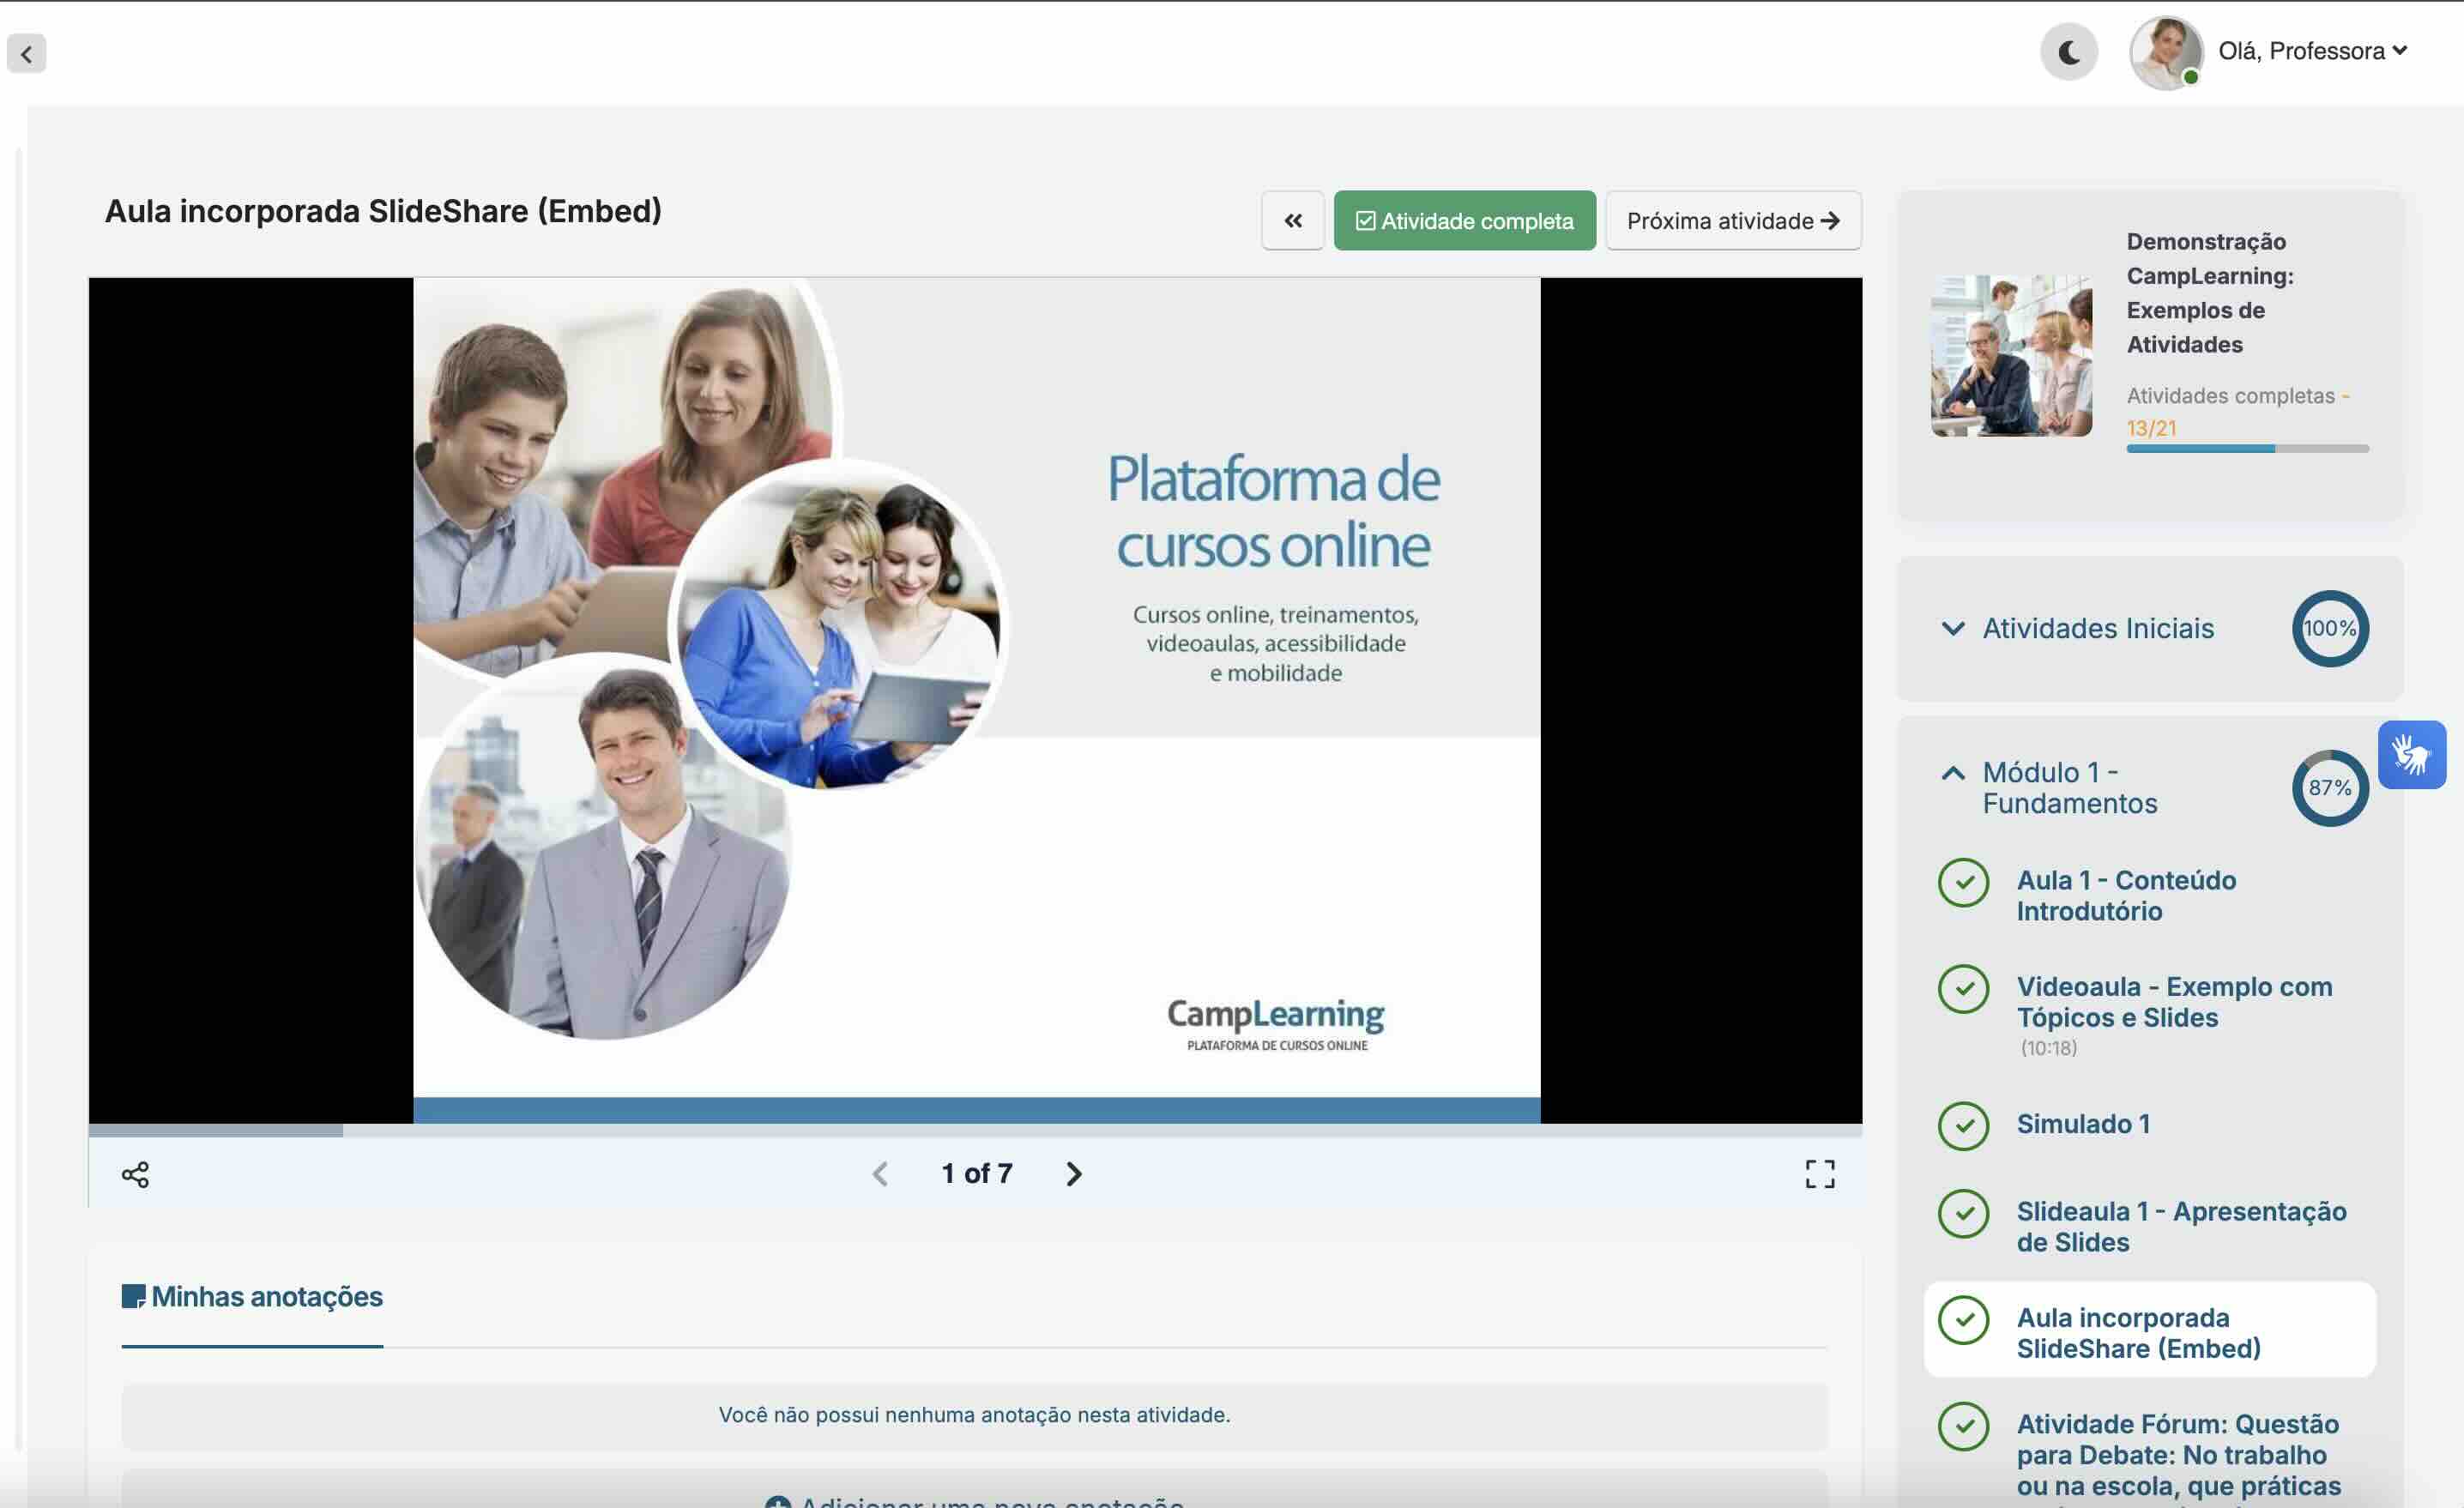2464x1508 pixels.
Task: Click the note-paper icon beside 'Minhas anotações'
Action: (133, 1297)
